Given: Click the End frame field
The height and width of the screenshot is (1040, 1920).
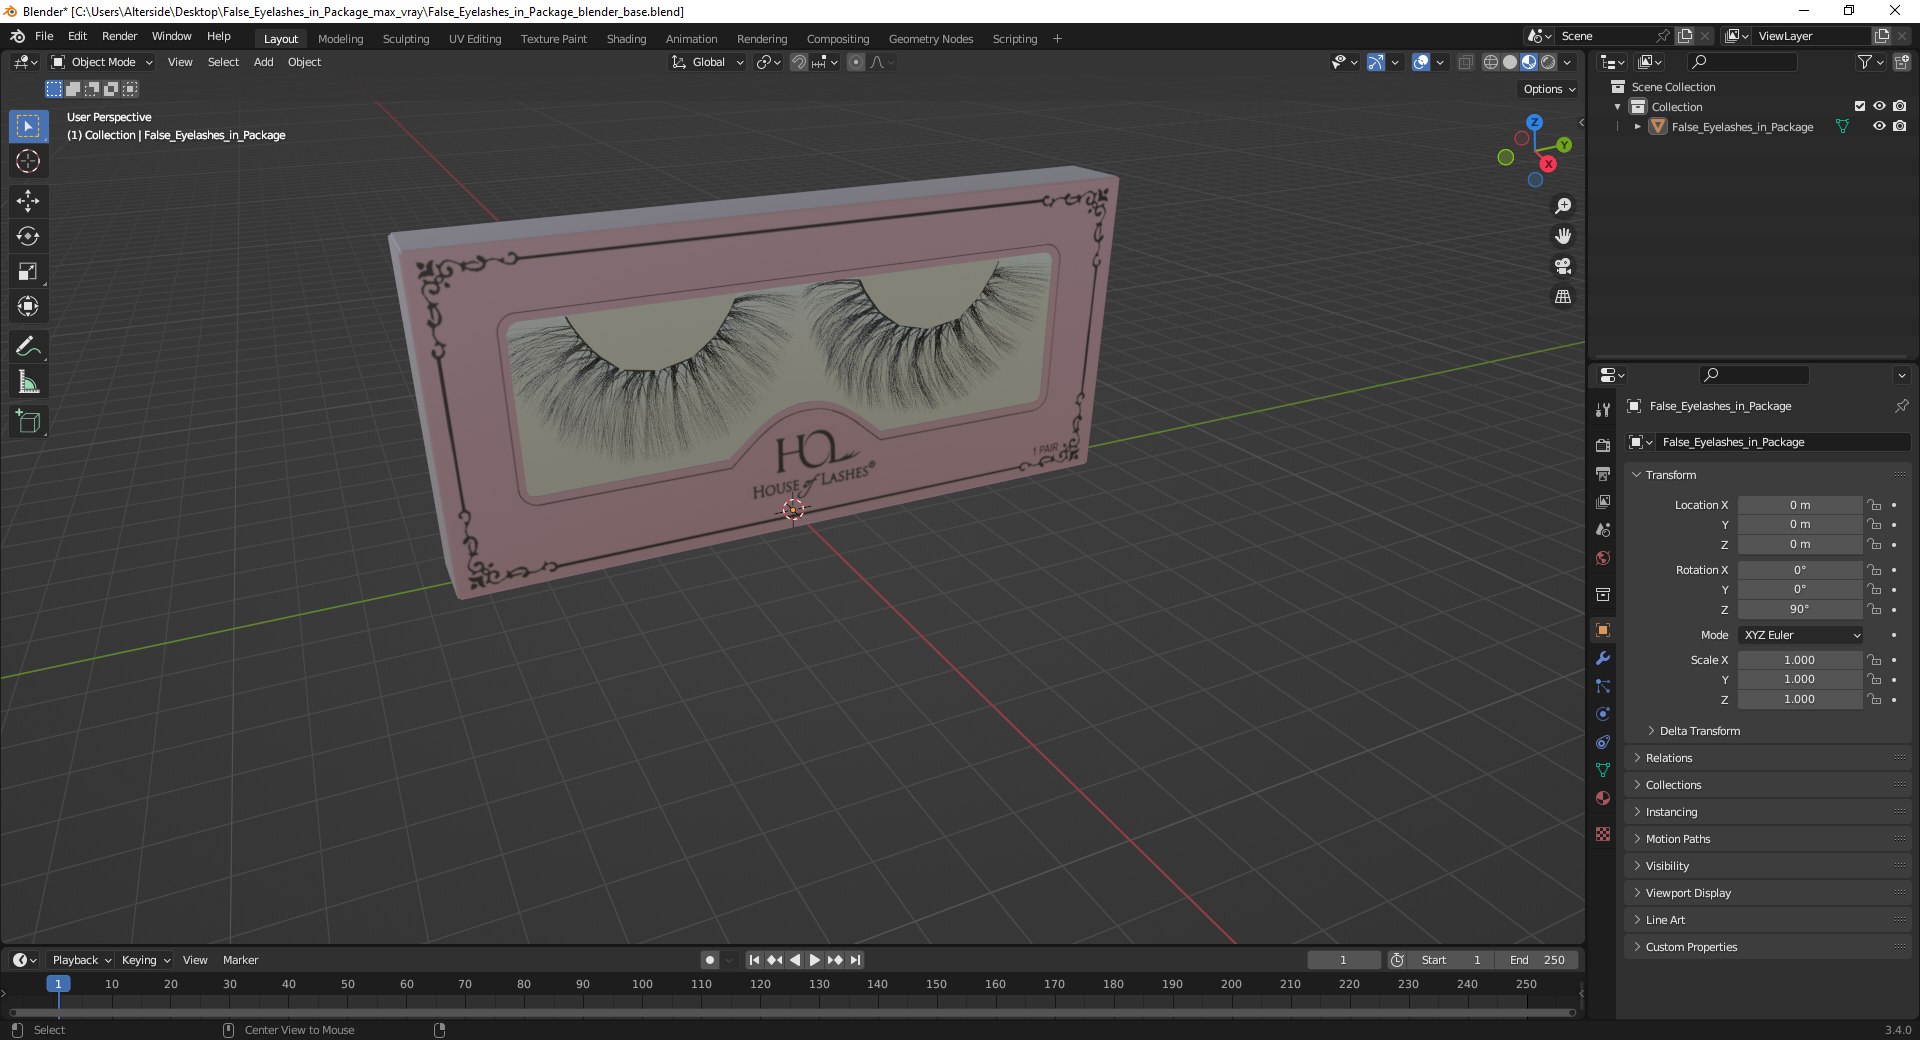Looking at the screenshot, I should (x=1537, y=960).
